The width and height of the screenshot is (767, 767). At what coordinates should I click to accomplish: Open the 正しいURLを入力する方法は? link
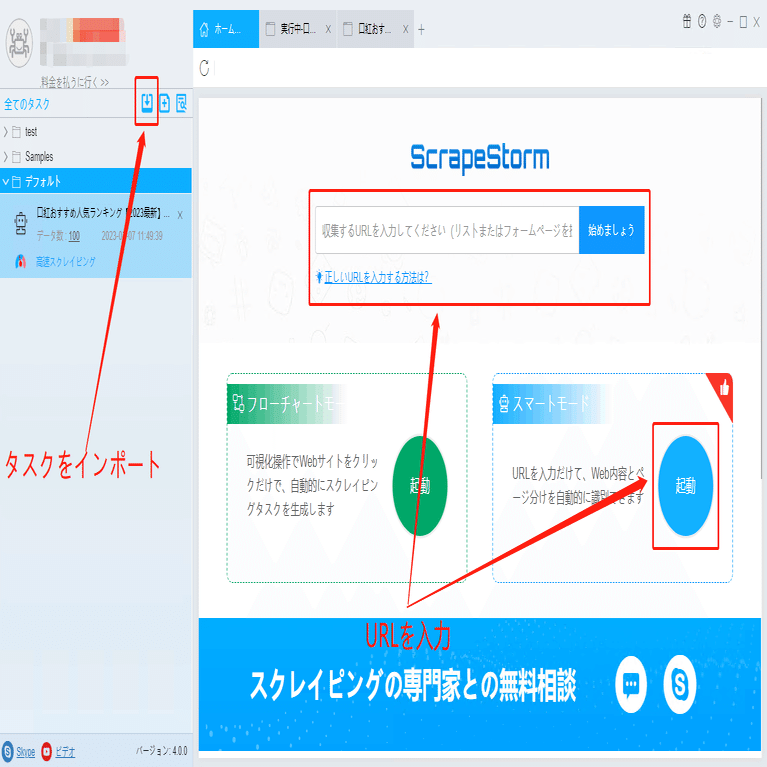[x=377, y=277]
